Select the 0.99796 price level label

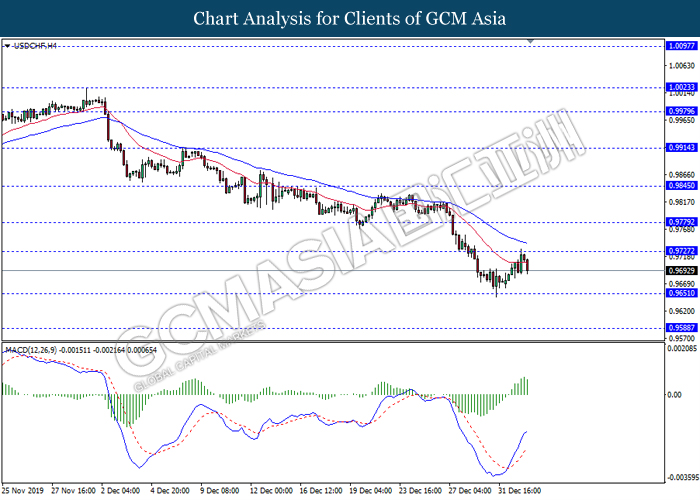point(681,111)
